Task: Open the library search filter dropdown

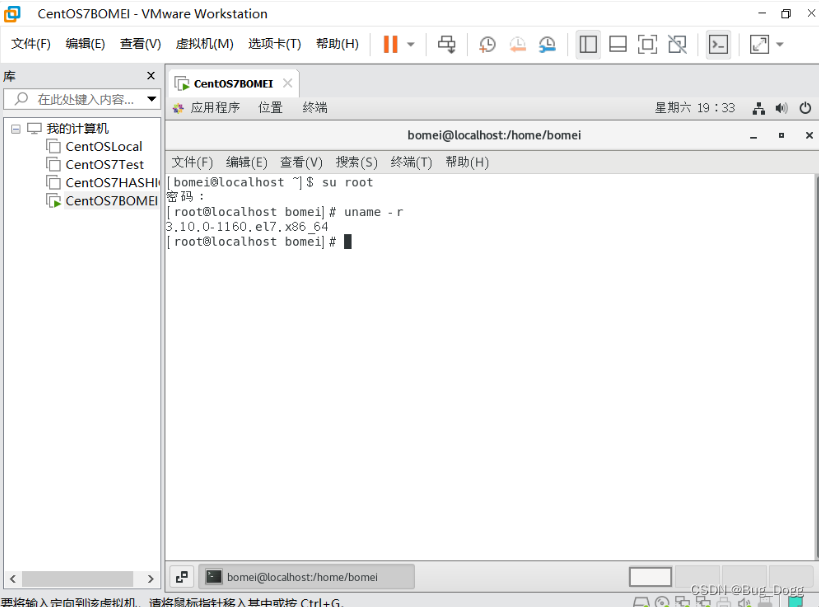Action: point(151,99)
